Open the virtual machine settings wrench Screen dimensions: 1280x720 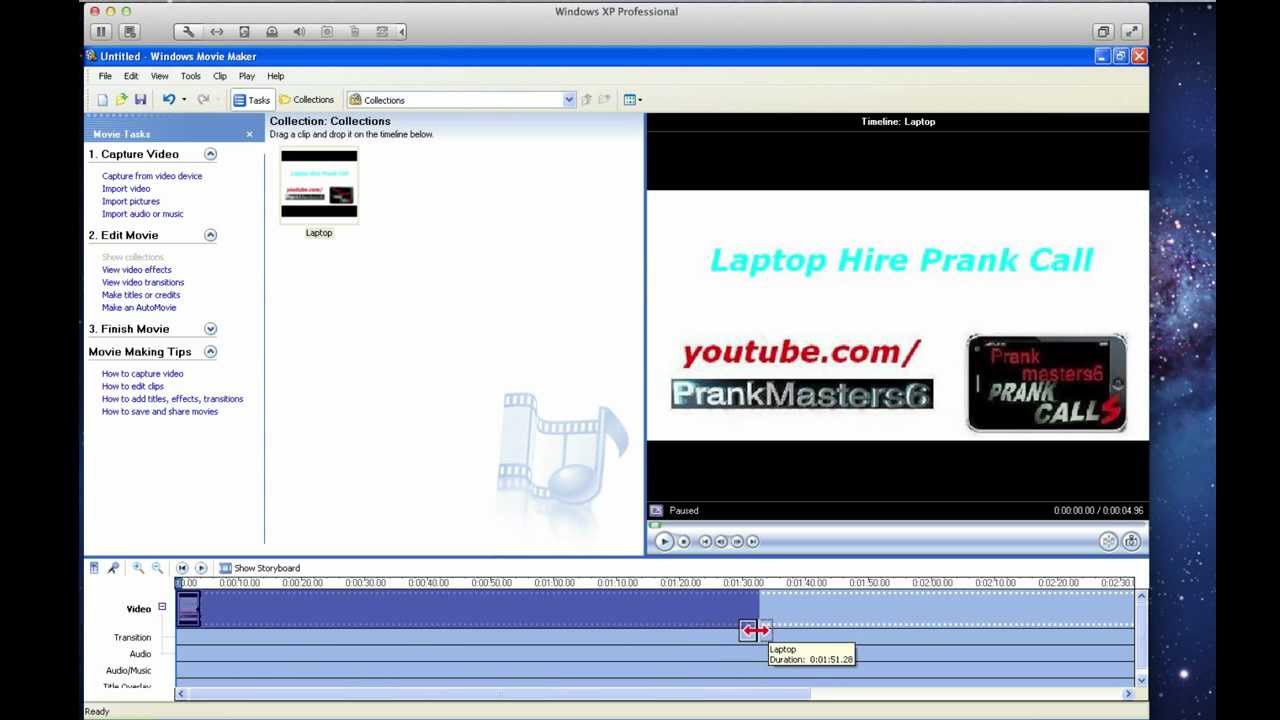188,32
